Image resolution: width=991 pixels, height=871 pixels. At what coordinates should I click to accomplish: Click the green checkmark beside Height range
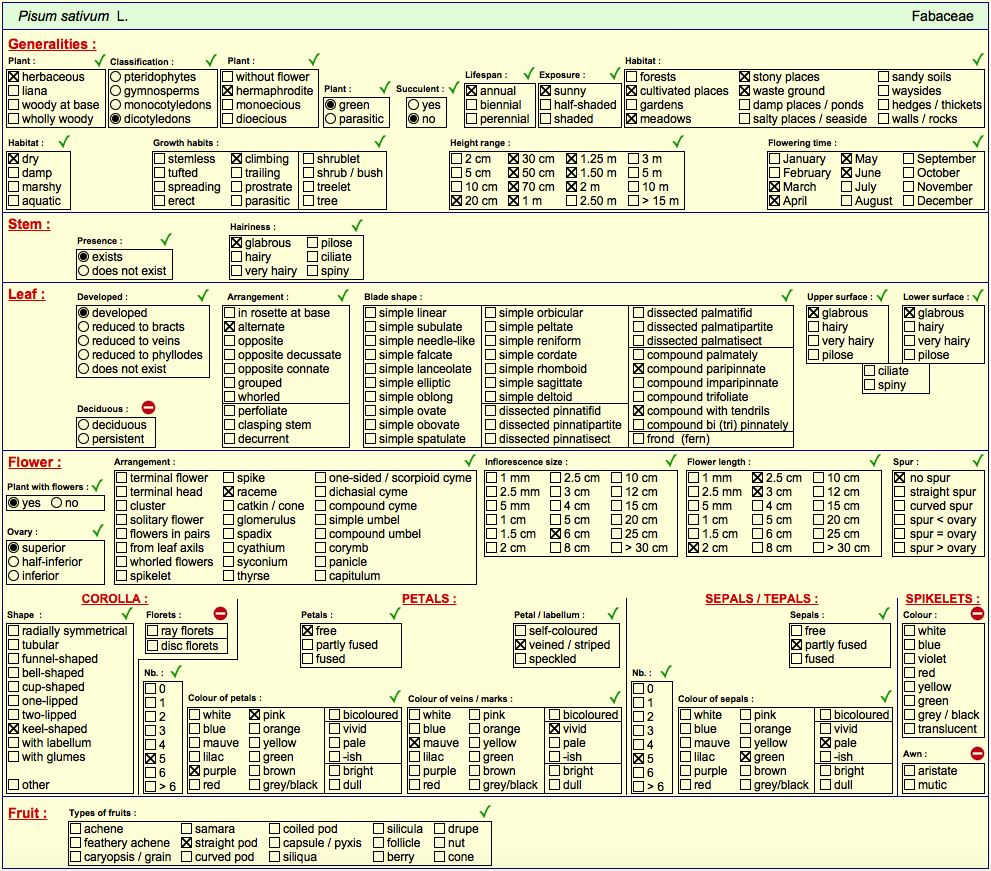pyautogui.click(x=678, y=142)
